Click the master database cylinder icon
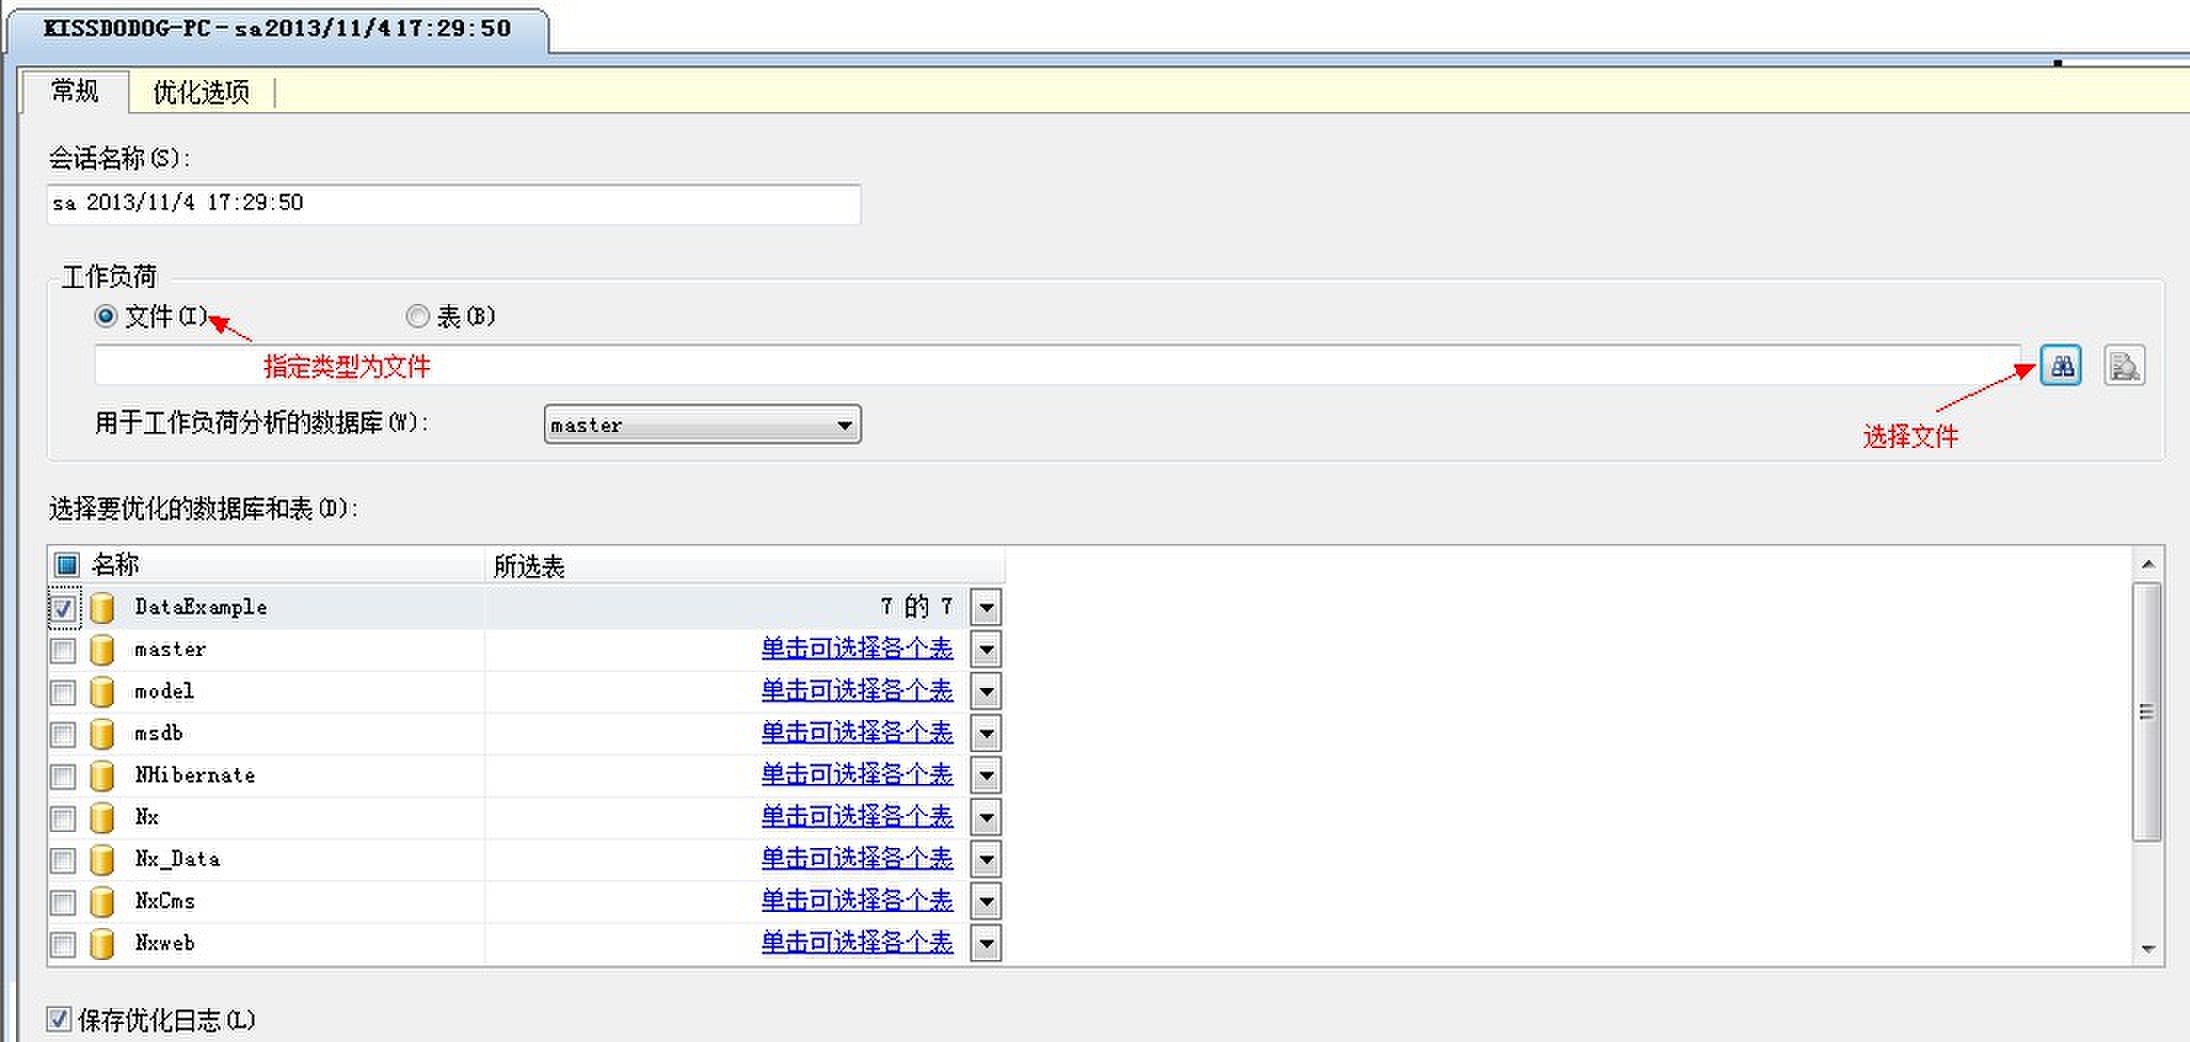 pyautogui.click(x=102, y=649)
